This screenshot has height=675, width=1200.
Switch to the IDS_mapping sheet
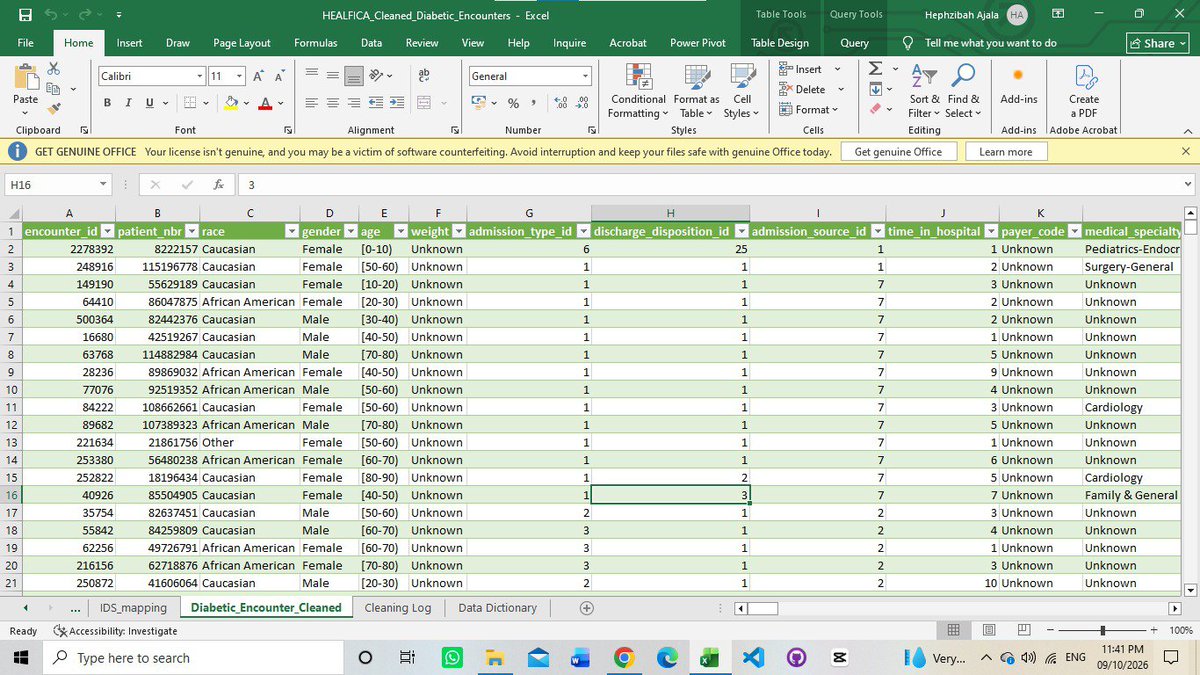[133, 607]
